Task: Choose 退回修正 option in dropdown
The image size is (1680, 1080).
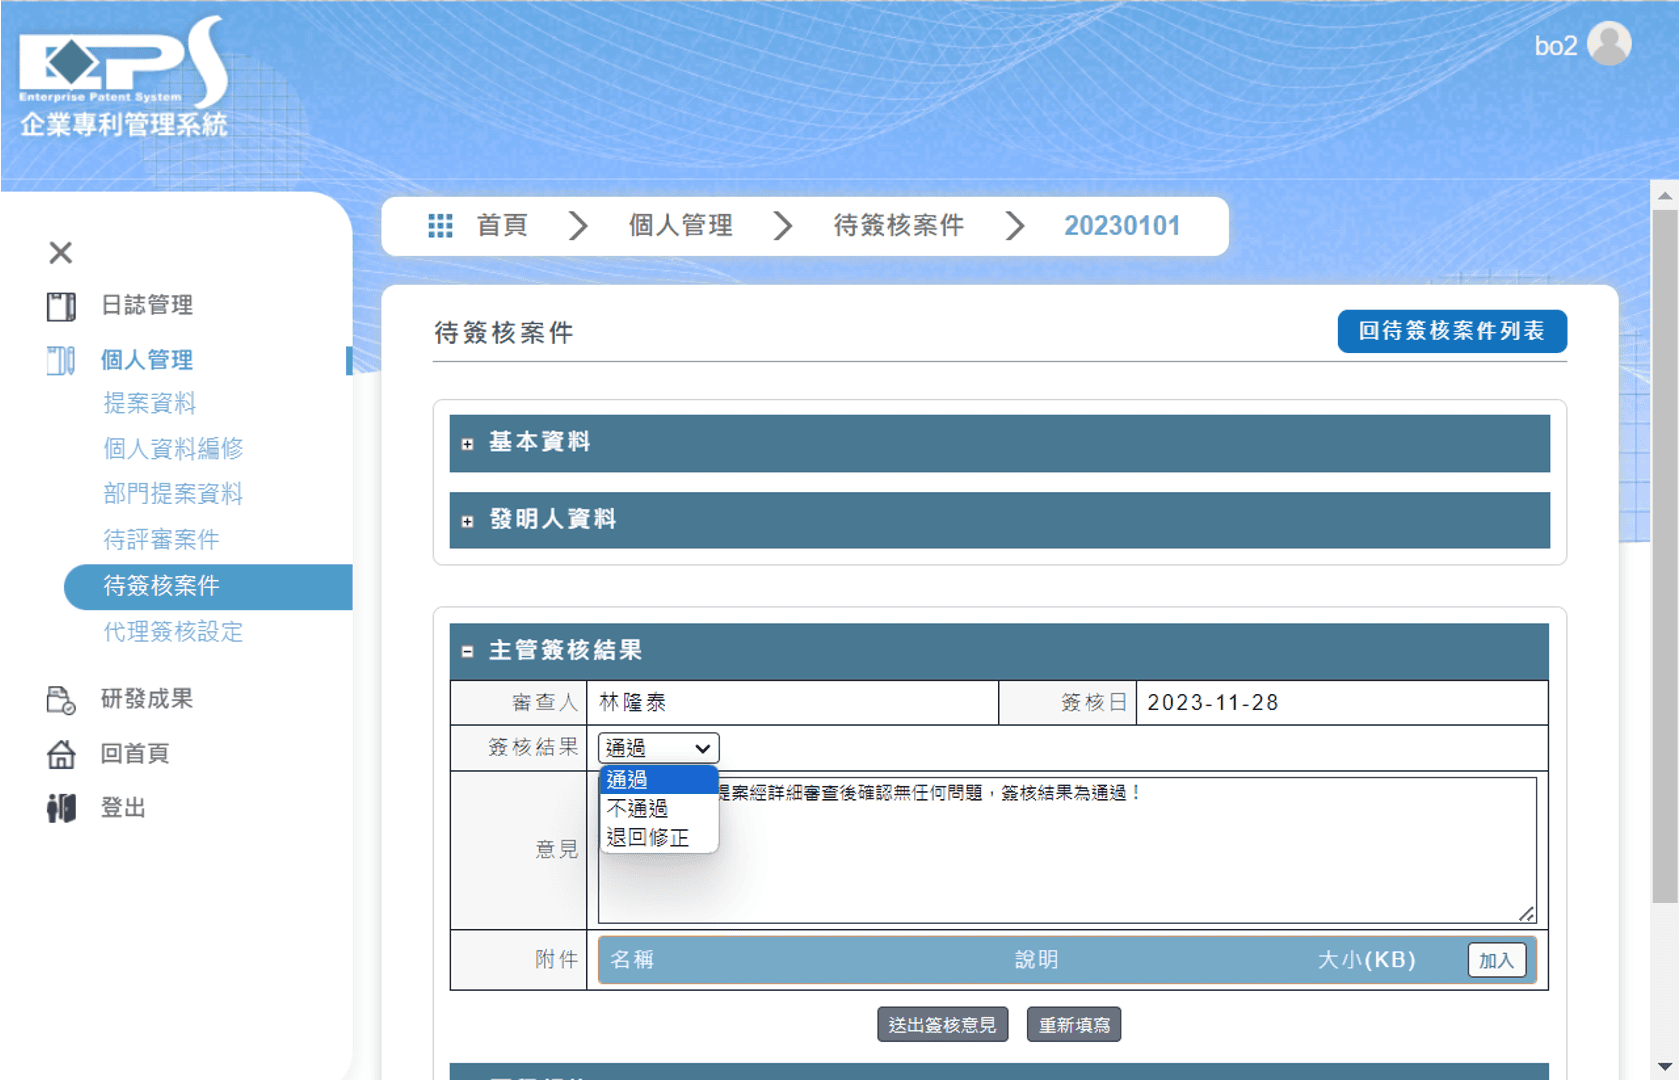Action: click(x=648, y=837)
